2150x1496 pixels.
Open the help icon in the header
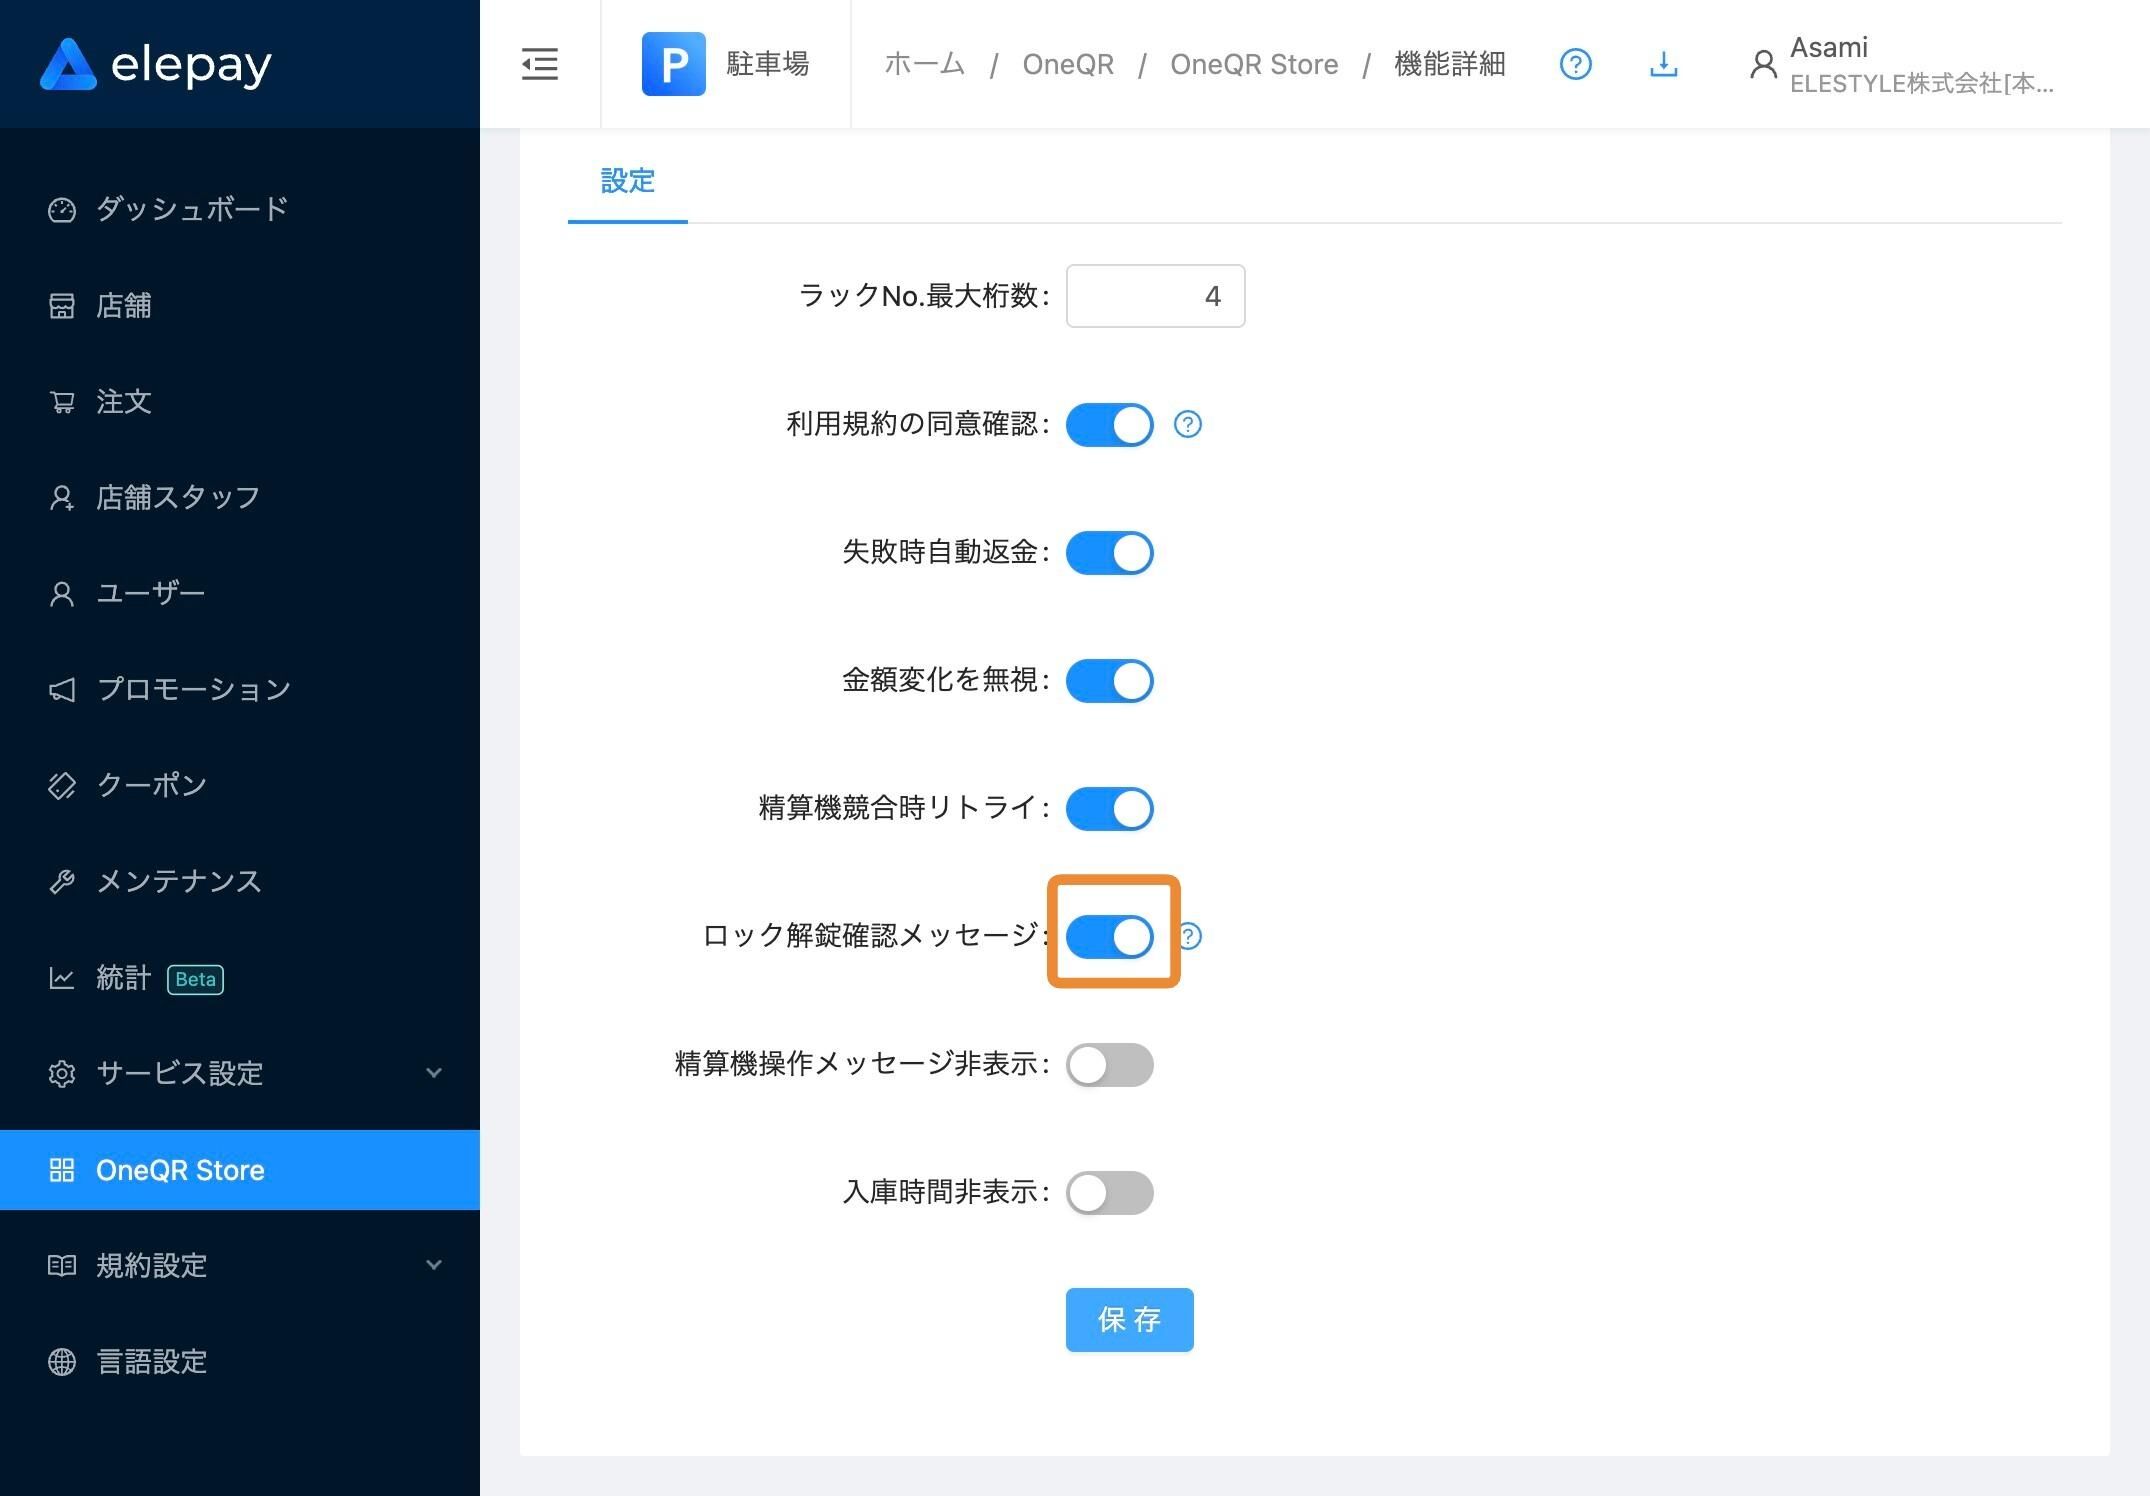[1575, 64]
